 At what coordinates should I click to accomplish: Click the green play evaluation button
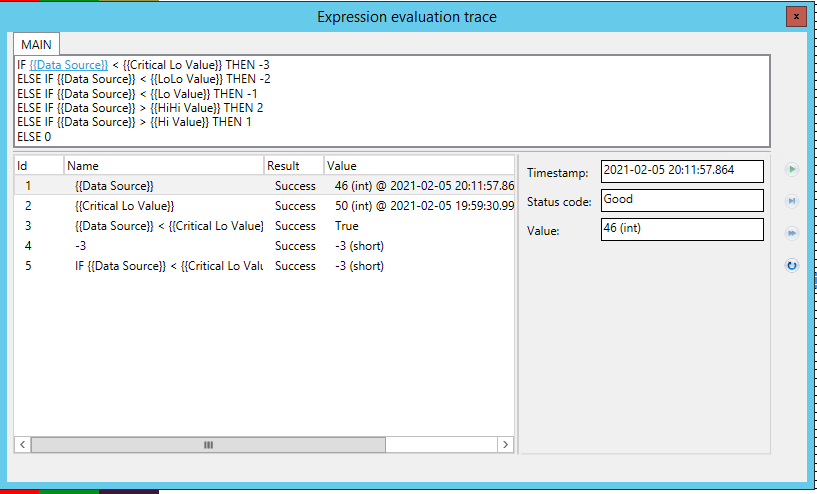(x=792, y=170)
